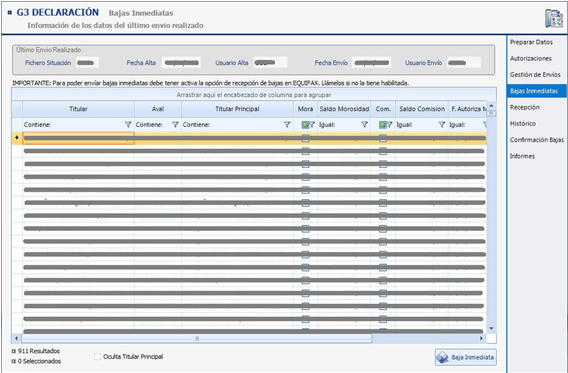Click '911 Resultados' count text
568x373 pixels.
point(39,351)
